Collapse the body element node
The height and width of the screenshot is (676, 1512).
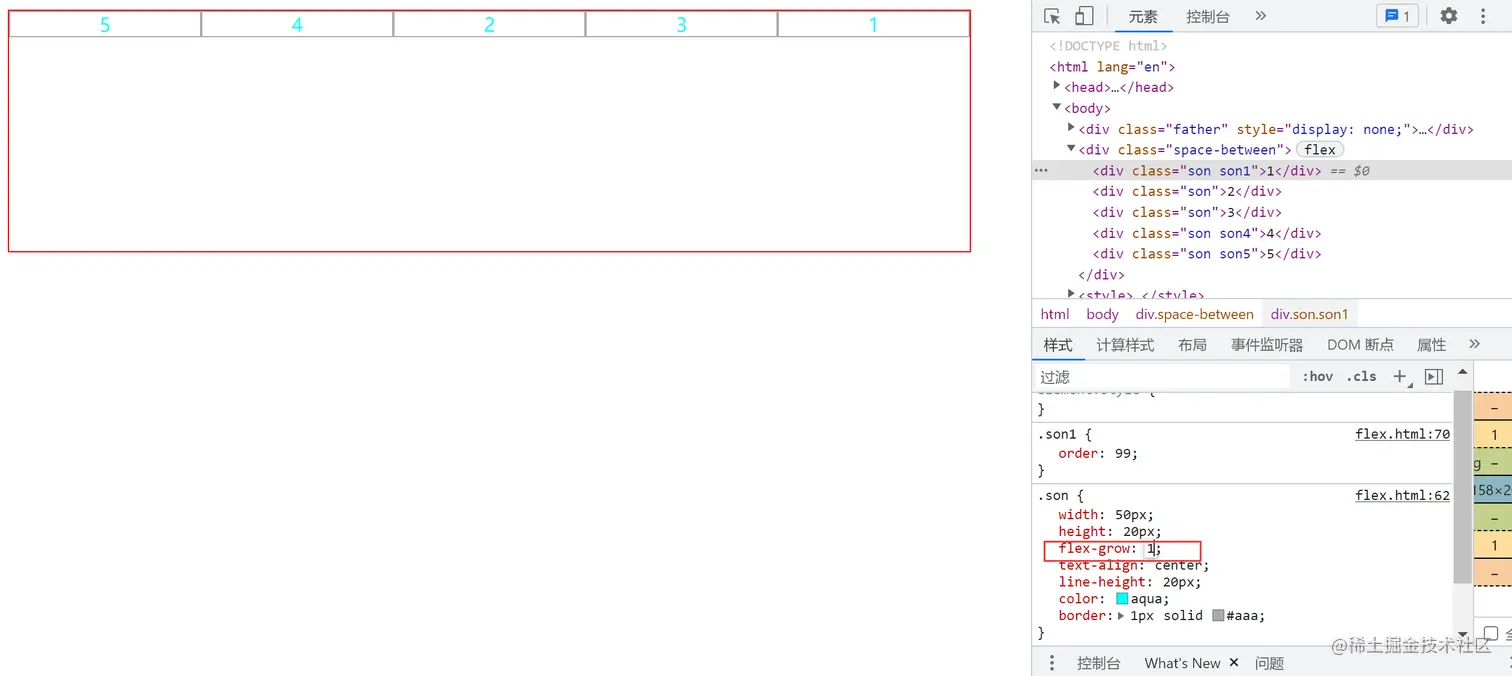tap(1056, 107)
